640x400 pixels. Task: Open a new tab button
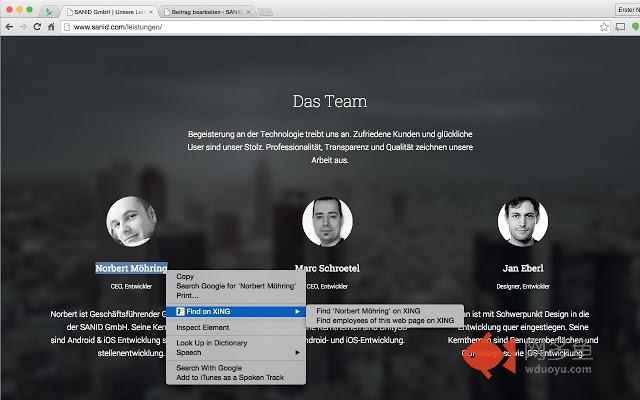point(265,10)
